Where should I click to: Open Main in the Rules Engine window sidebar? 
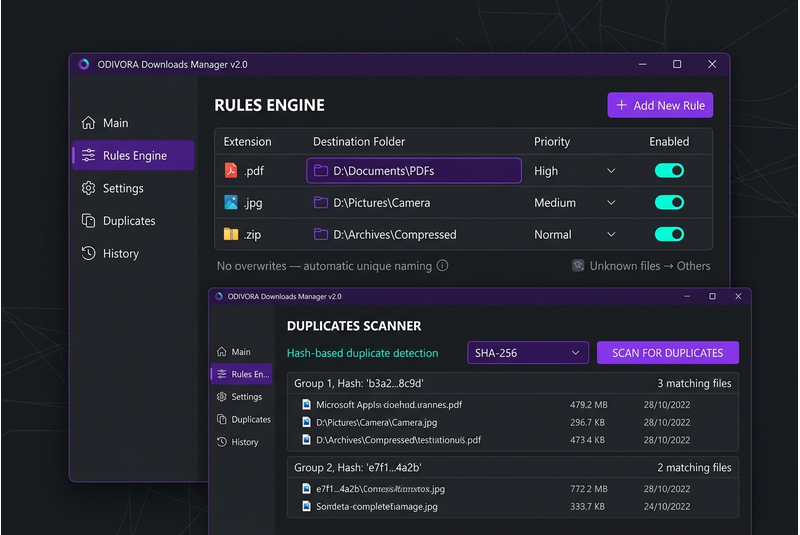[x=105, y=123]
